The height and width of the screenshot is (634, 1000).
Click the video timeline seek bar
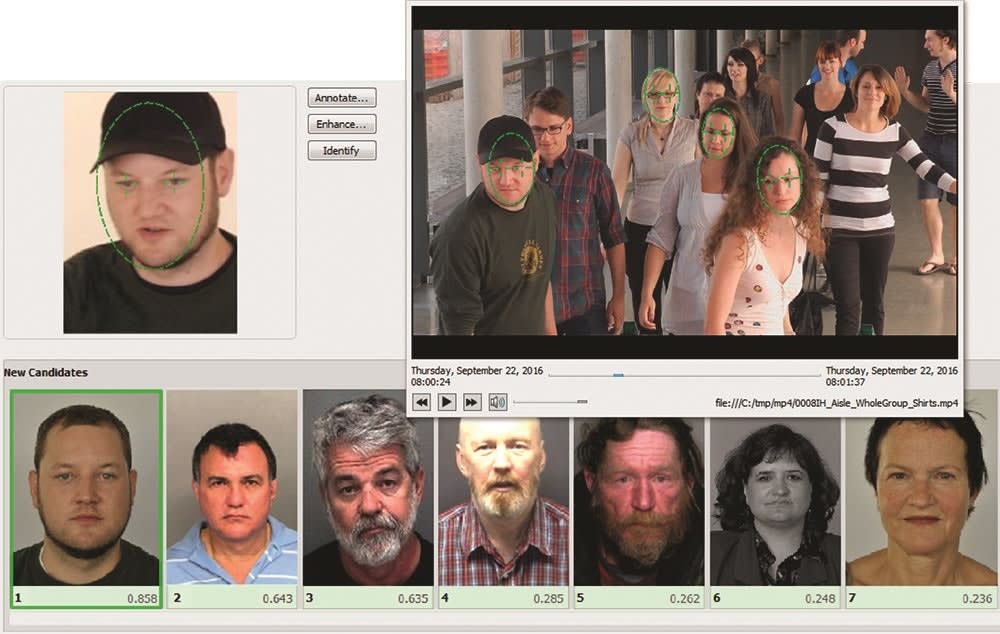[x=684, y=375]
